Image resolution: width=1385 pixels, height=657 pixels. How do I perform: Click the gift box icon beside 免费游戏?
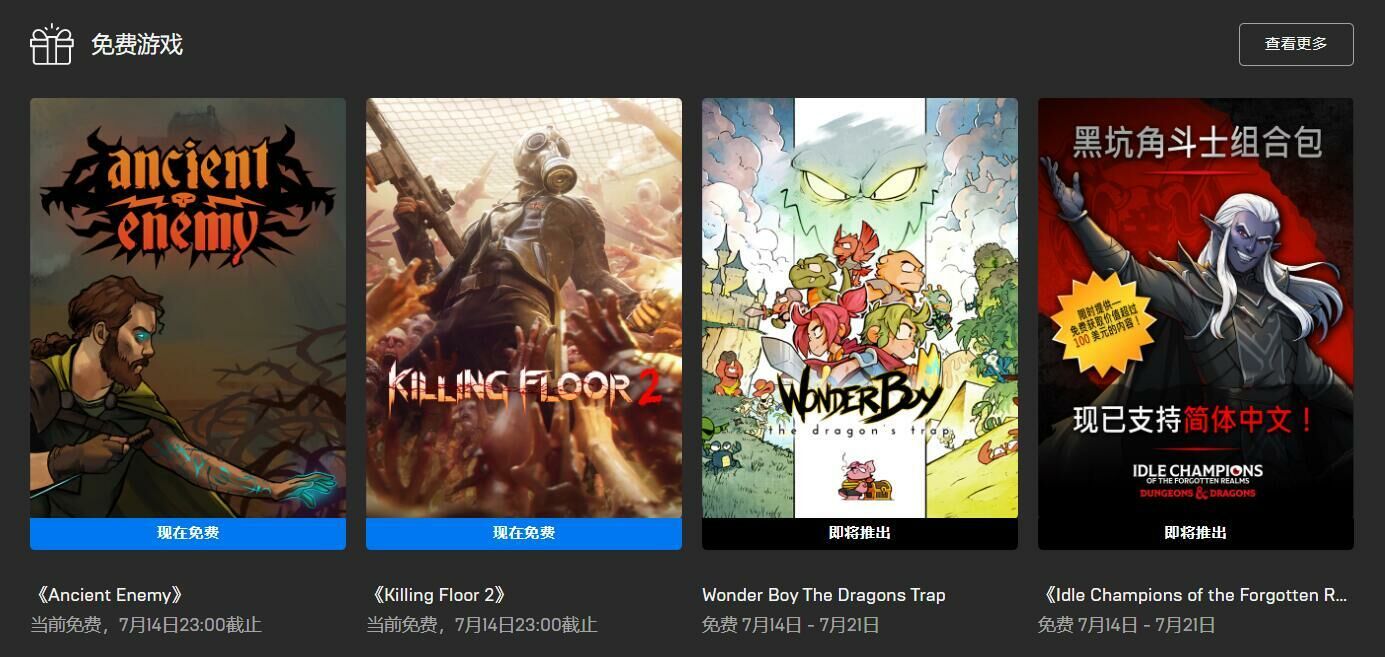(x=52, y=44)
